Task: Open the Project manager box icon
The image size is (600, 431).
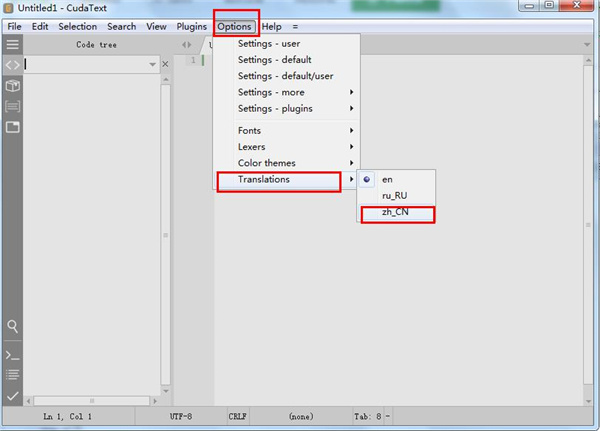Action: tap(12, 86)
